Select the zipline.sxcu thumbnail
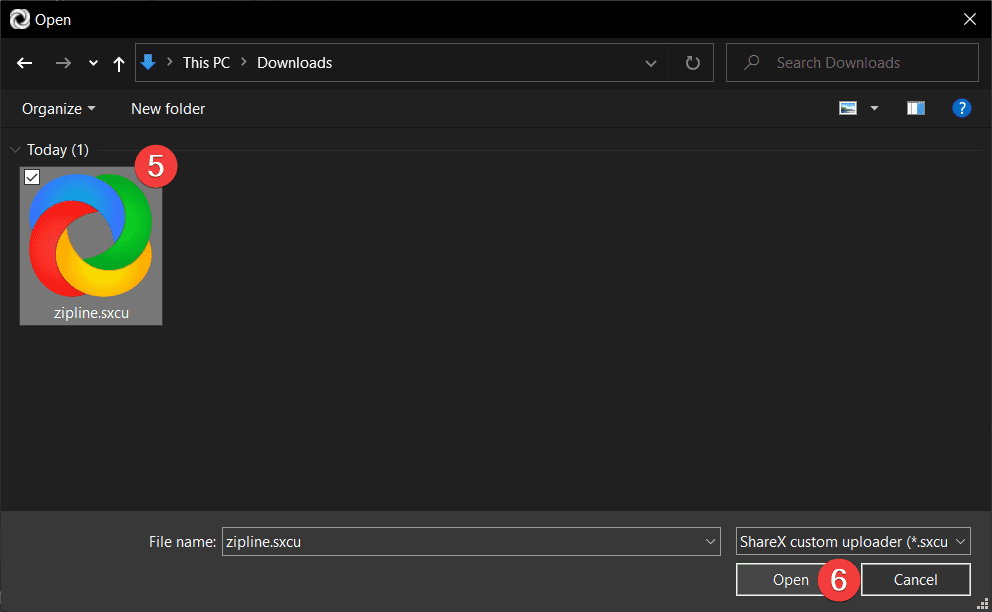 90,240
